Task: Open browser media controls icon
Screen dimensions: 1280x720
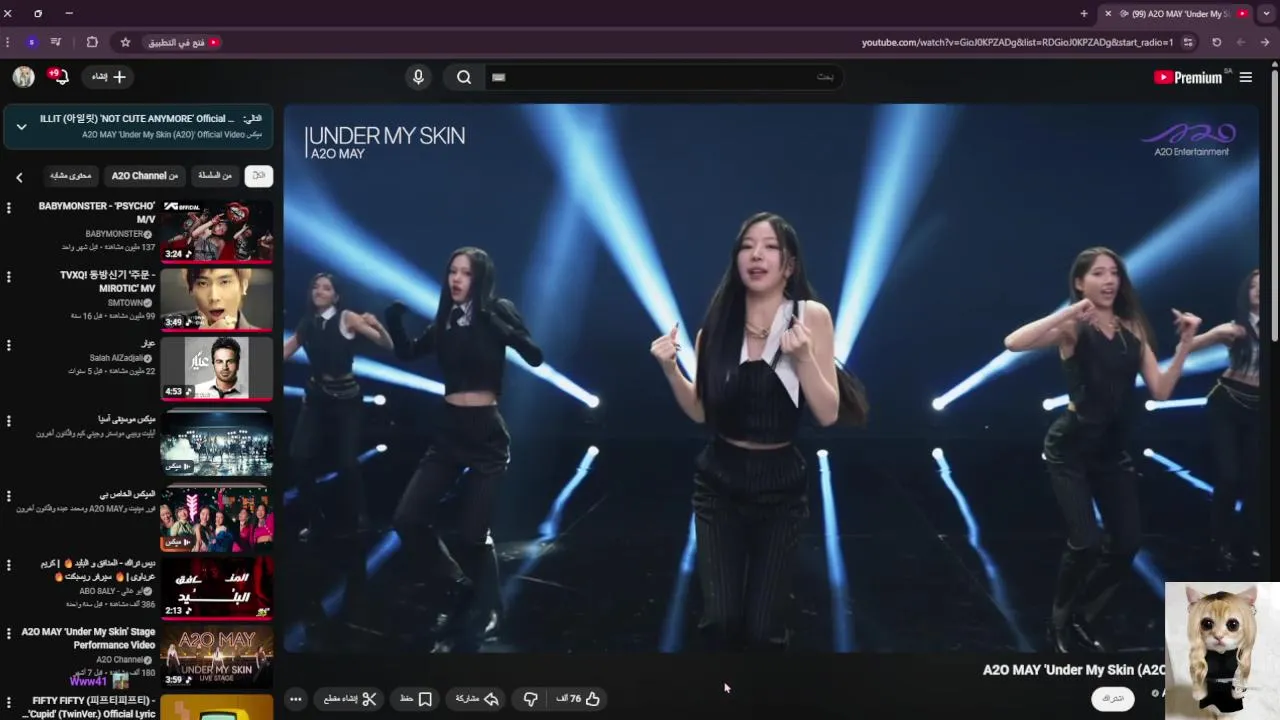Action: point(56,42)
